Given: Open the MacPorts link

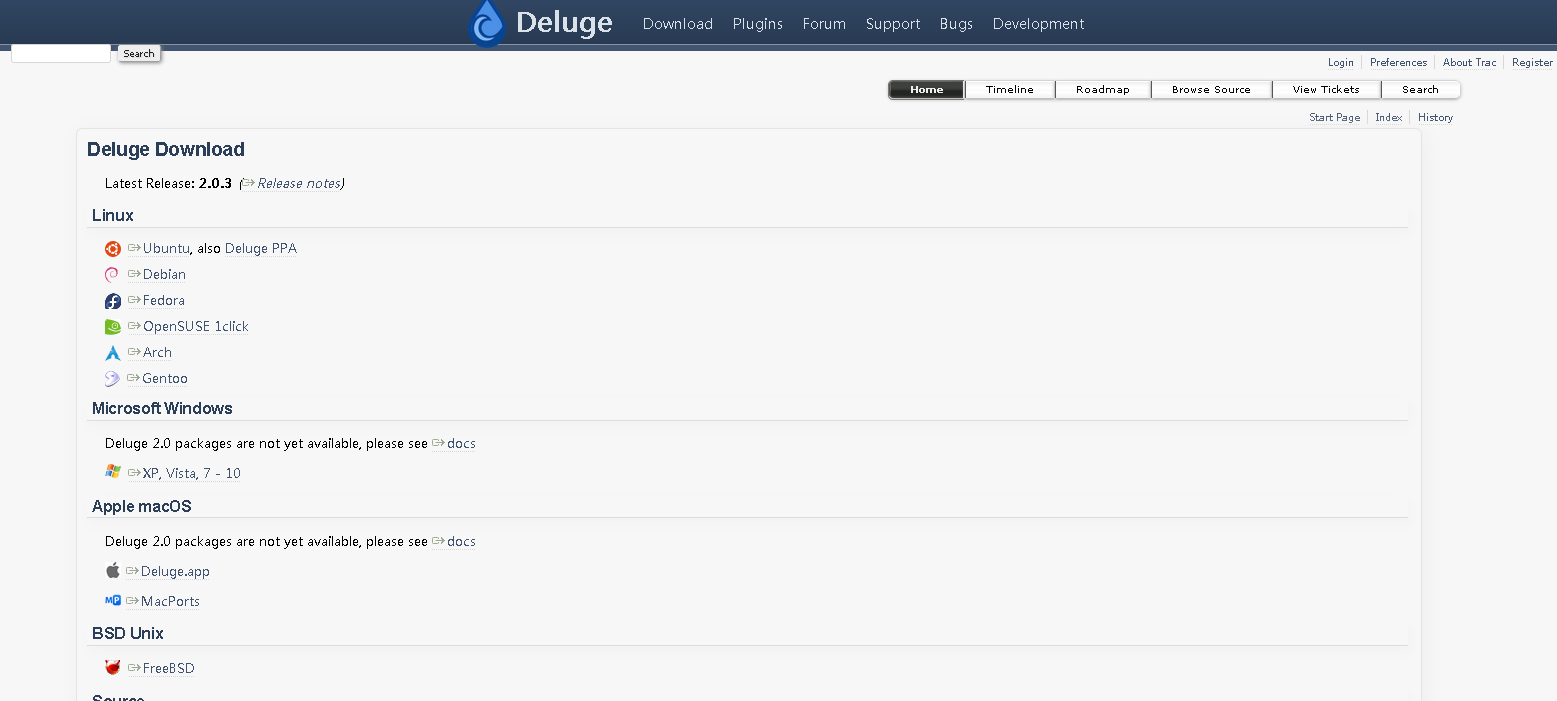Looking at the screenshot, I should [163, 602].
